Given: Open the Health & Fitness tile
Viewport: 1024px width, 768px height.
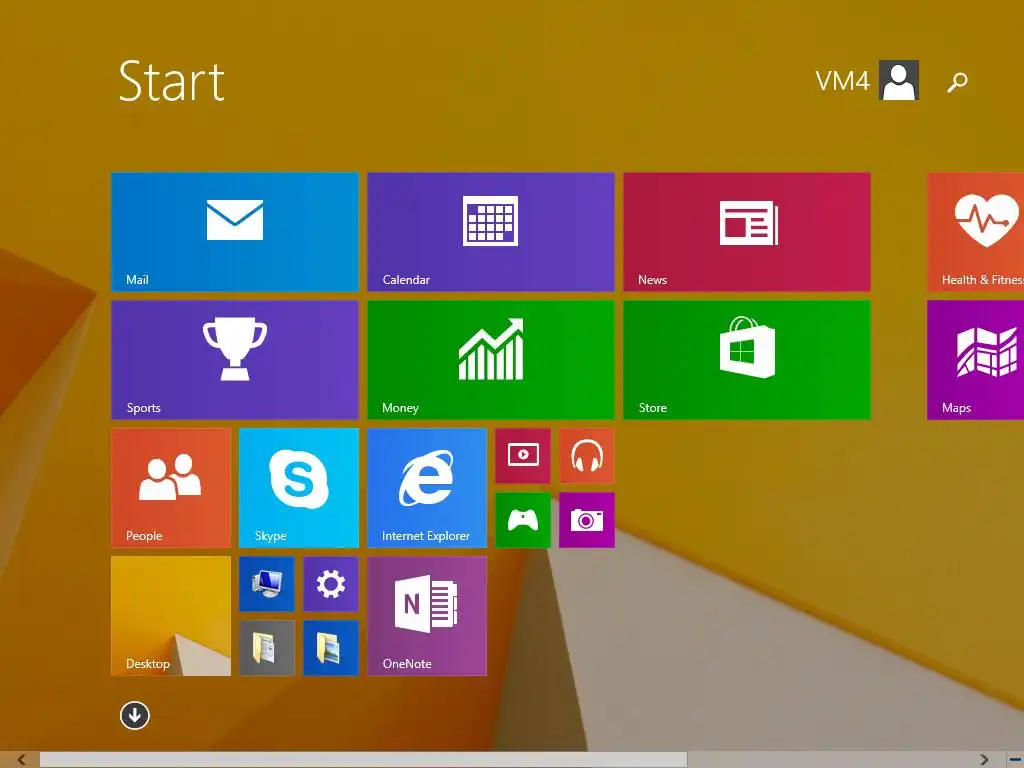Looking at the screenshot, I should pos(976,232).
